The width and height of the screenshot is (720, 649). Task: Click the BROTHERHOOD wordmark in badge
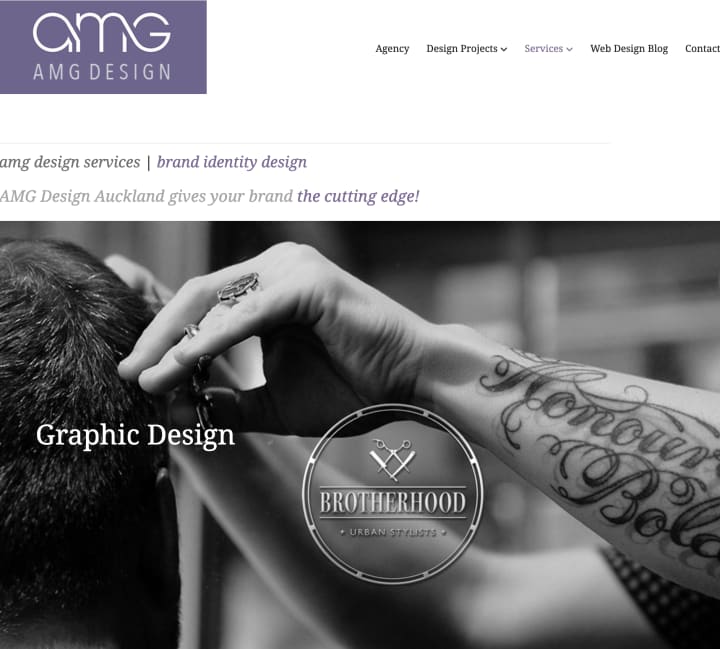(393, 502)
